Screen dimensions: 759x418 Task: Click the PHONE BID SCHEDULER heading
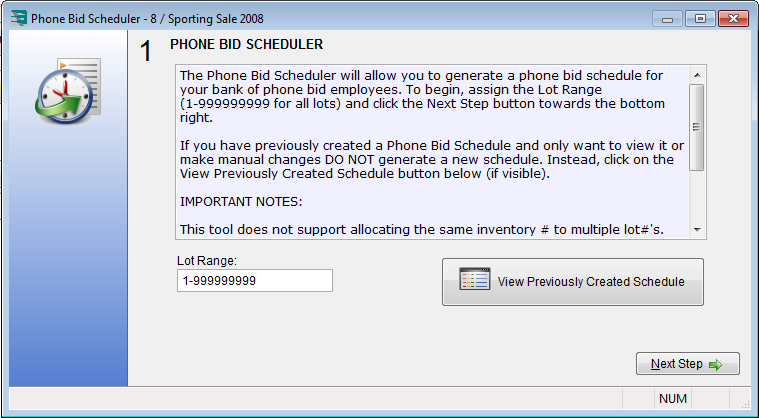click(x=246, y=45)
